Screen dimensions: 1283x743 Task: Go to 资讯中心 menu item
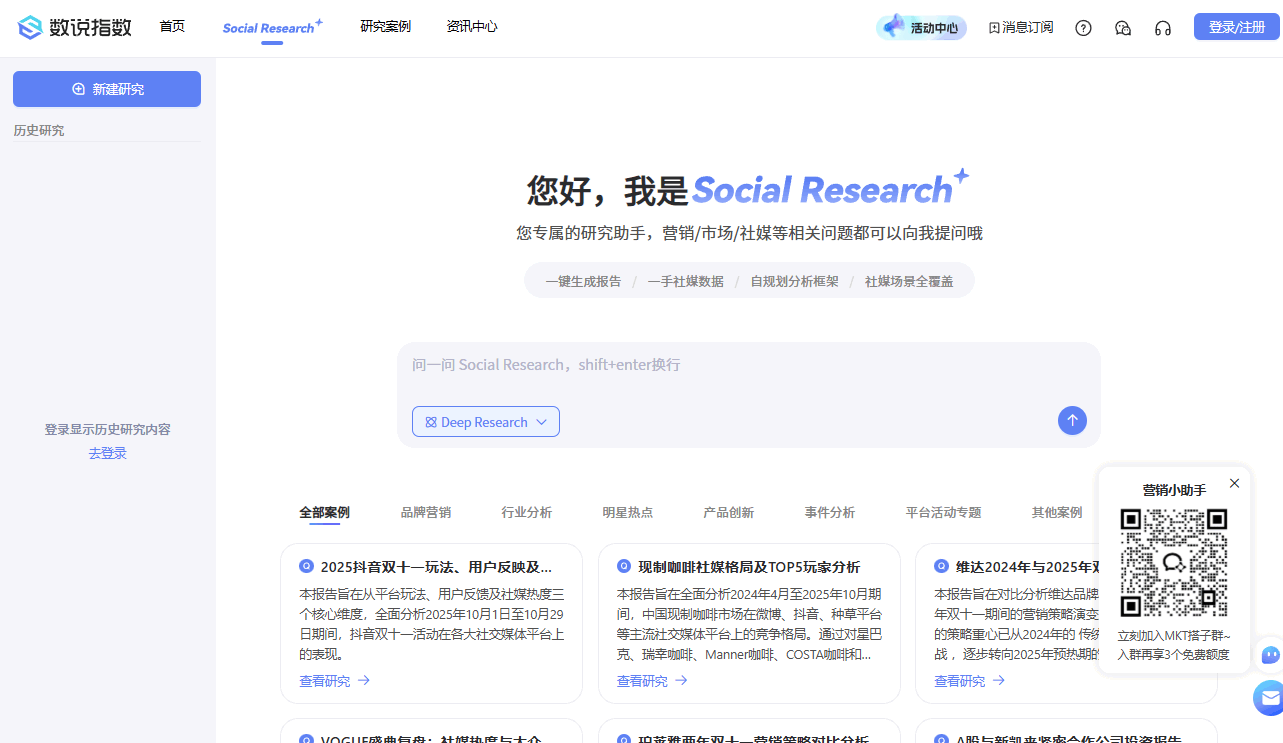click(471, 26)
